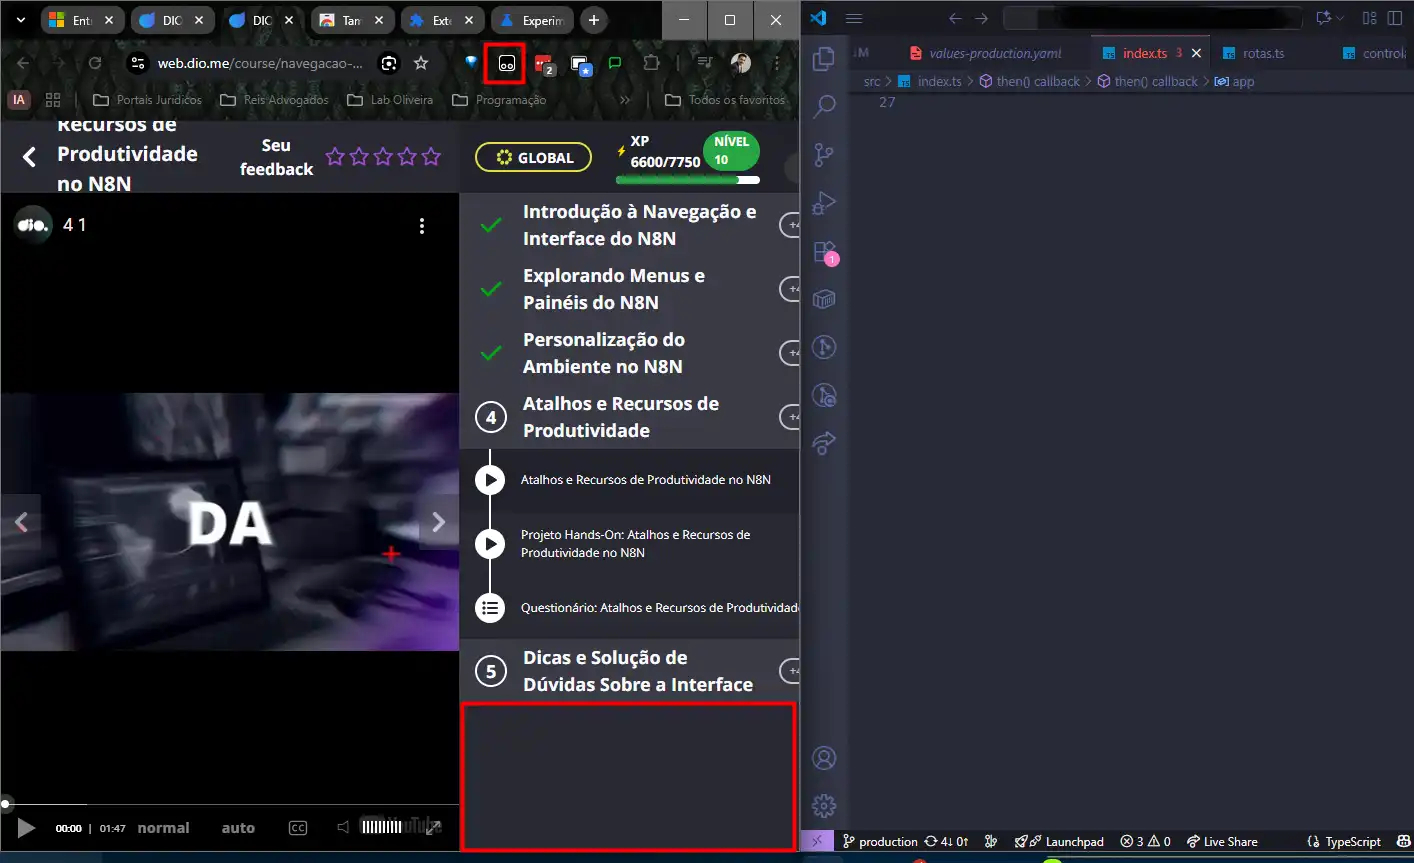
Task: Open Programação bookmarks folder
Action: click(499, 100)
